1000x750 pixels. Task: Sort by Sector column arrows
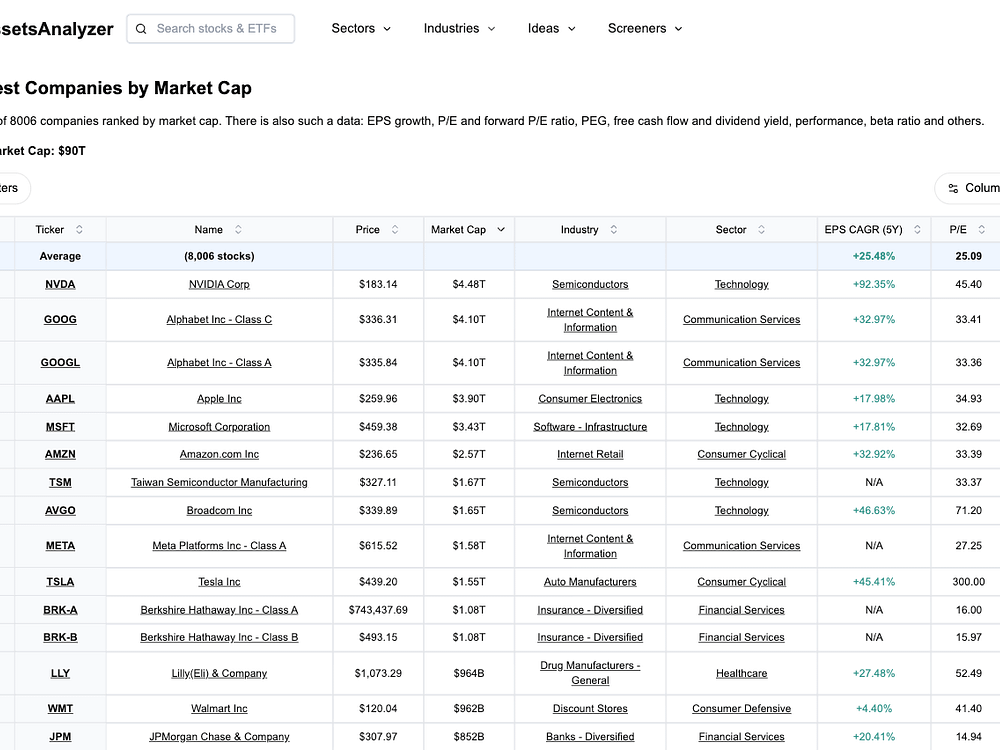(761, 230)
